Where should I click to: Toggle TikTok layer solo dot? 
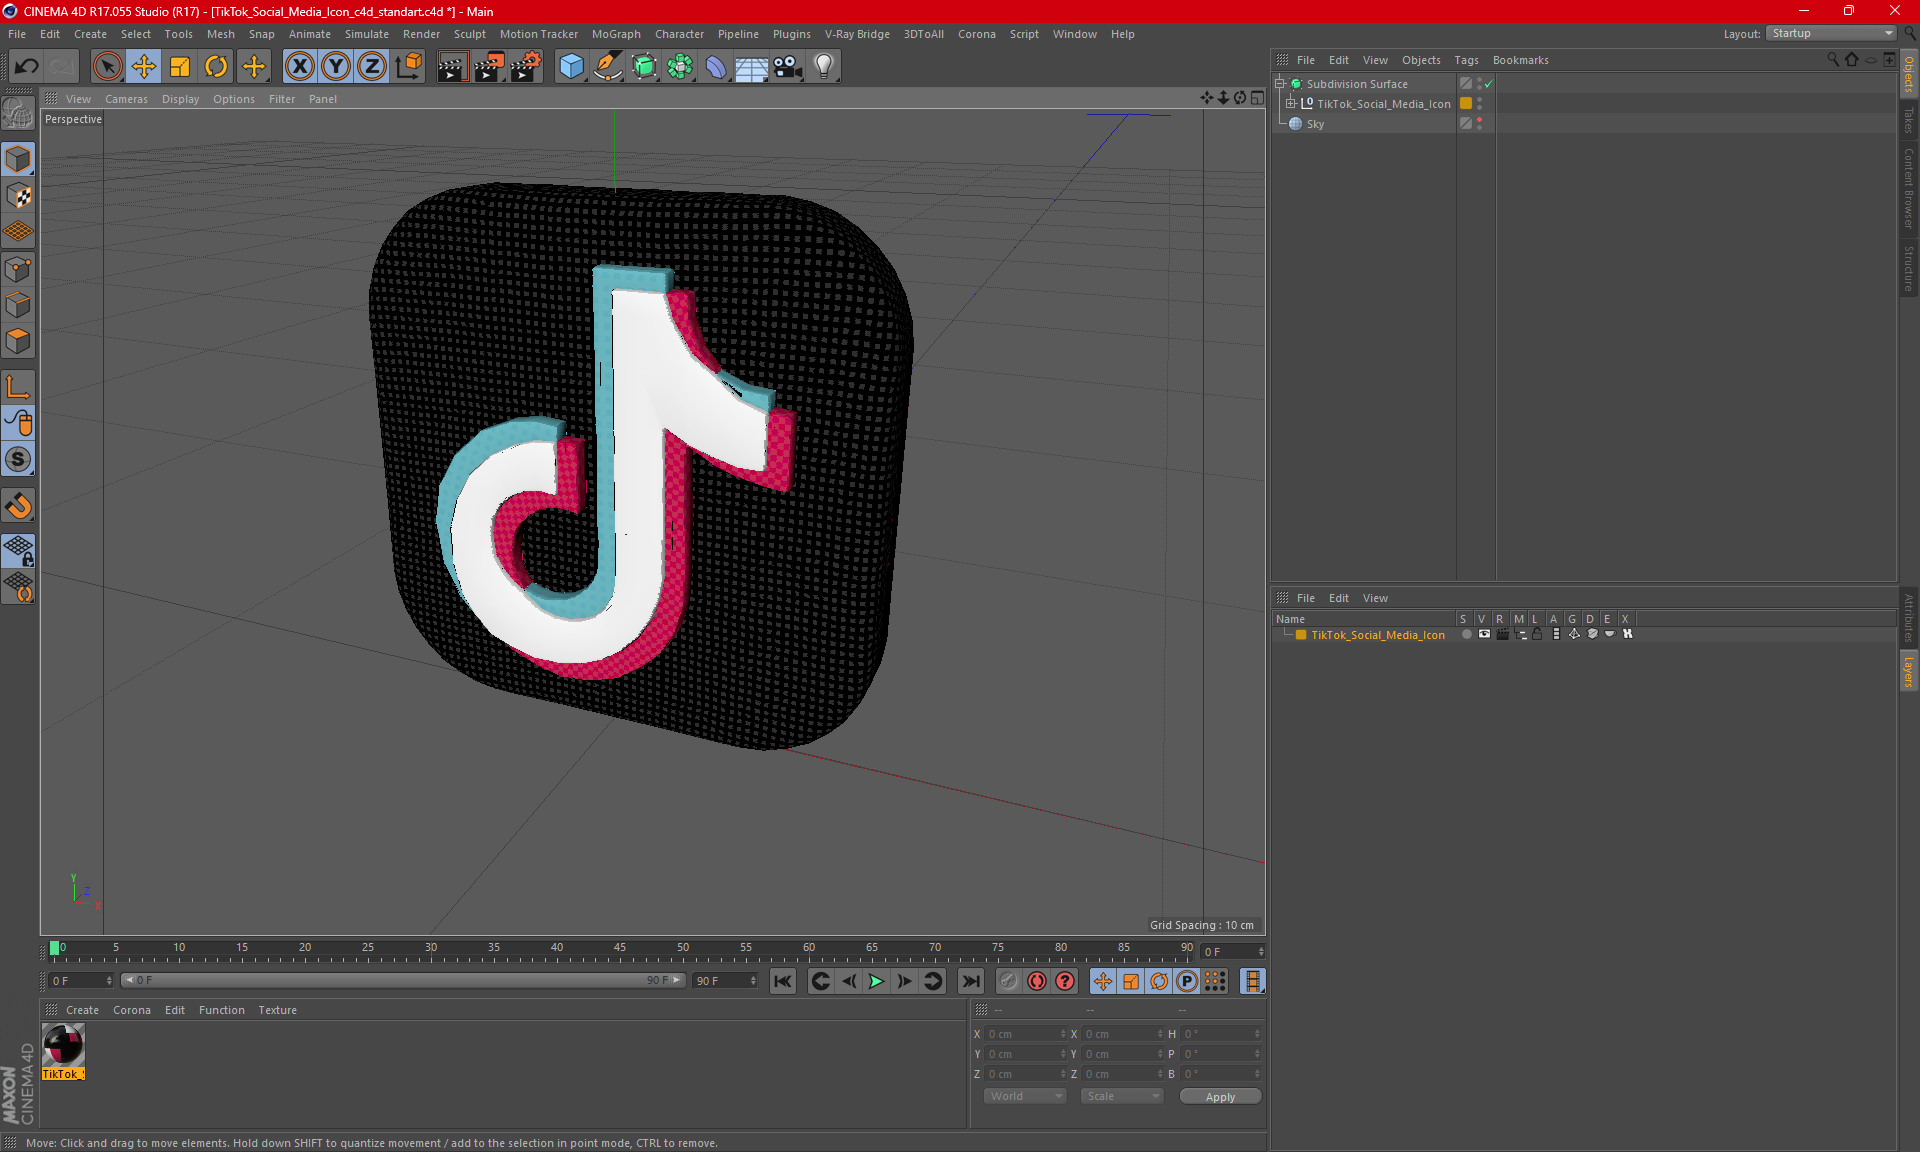pos(1466,634)
